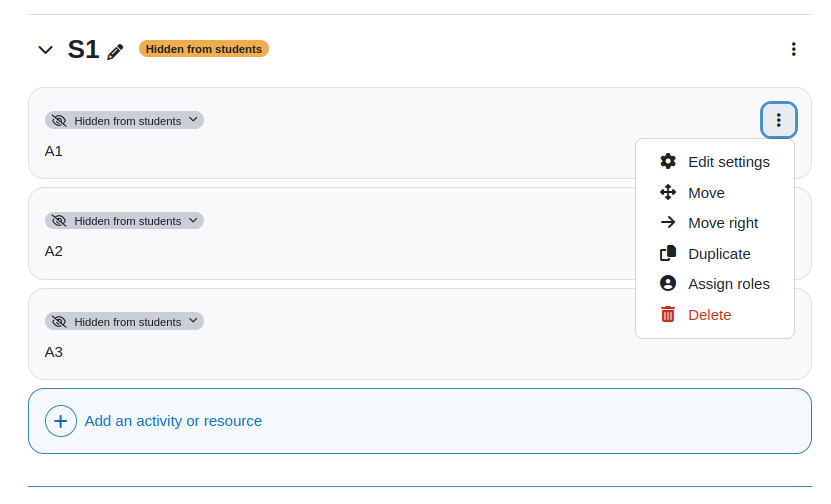Screen dimensions: 831x504
Task: Open the S1 section three-dot menu
Action: (793, 49)
